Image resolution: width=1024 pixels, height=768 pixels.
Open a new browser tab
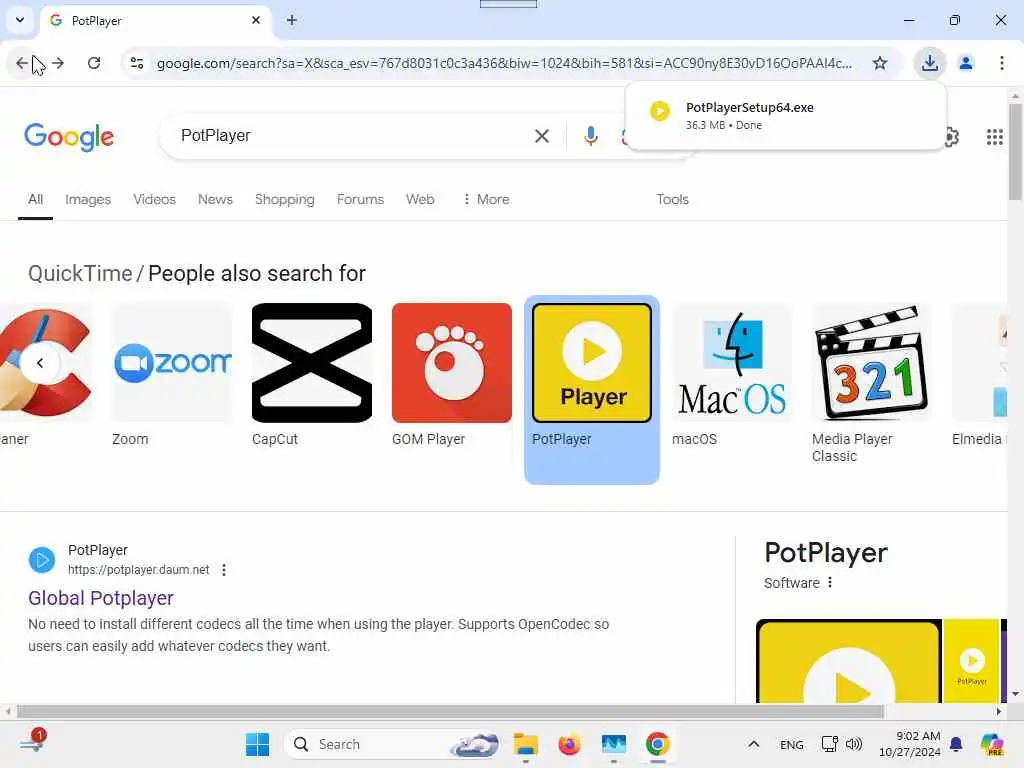292,20
